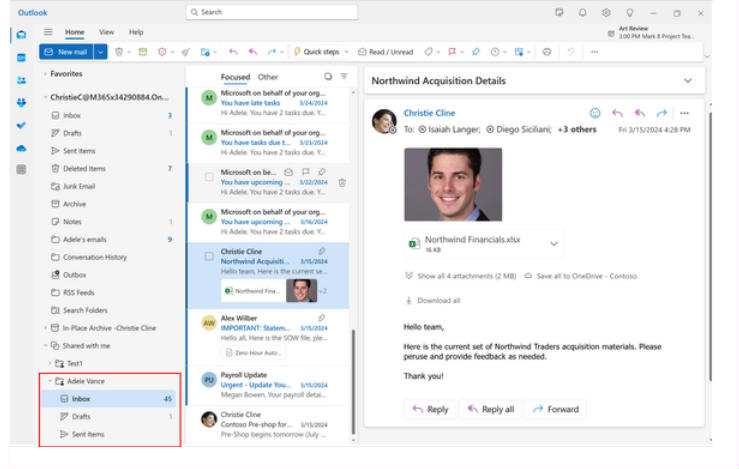Open the New mail dropdown arrow
The width and height of the screenshot is (739, 469).
pyautogui.click(x=100, y=52)
